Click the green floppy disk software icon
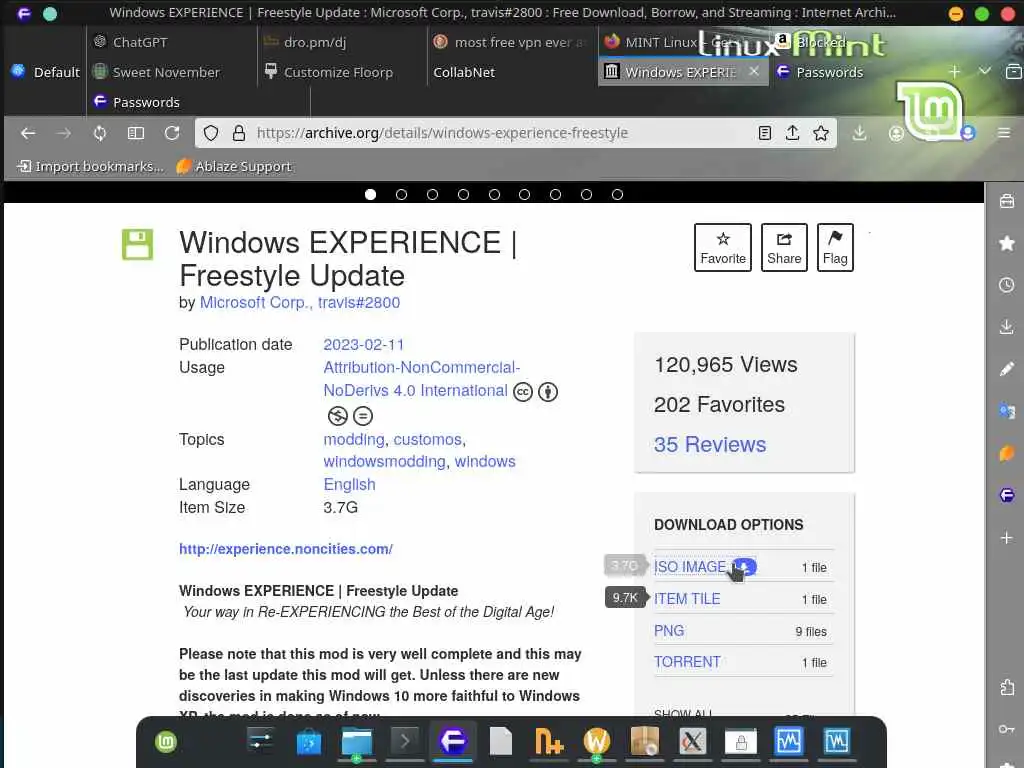 pos(137,244)
